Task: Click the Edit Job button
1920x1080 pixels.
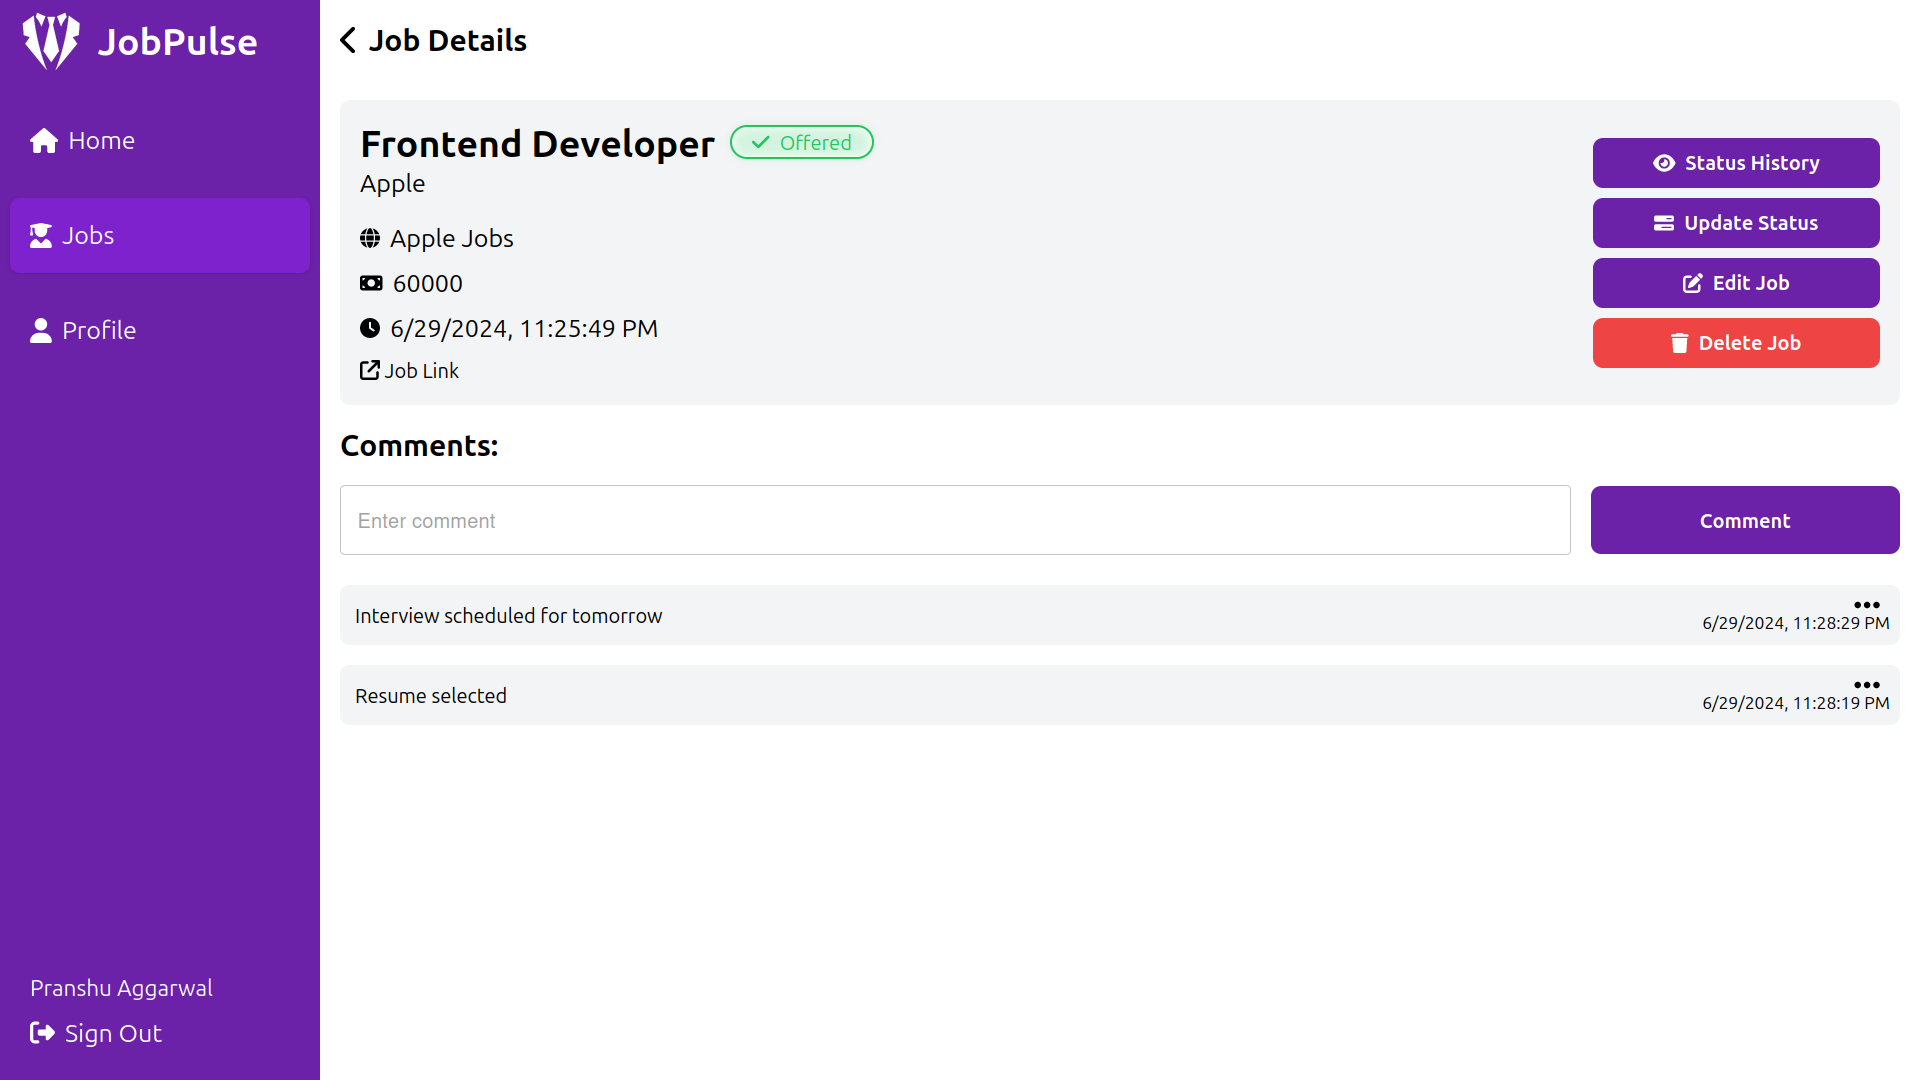Action: pyautogui.click(x=1736, y=283)
